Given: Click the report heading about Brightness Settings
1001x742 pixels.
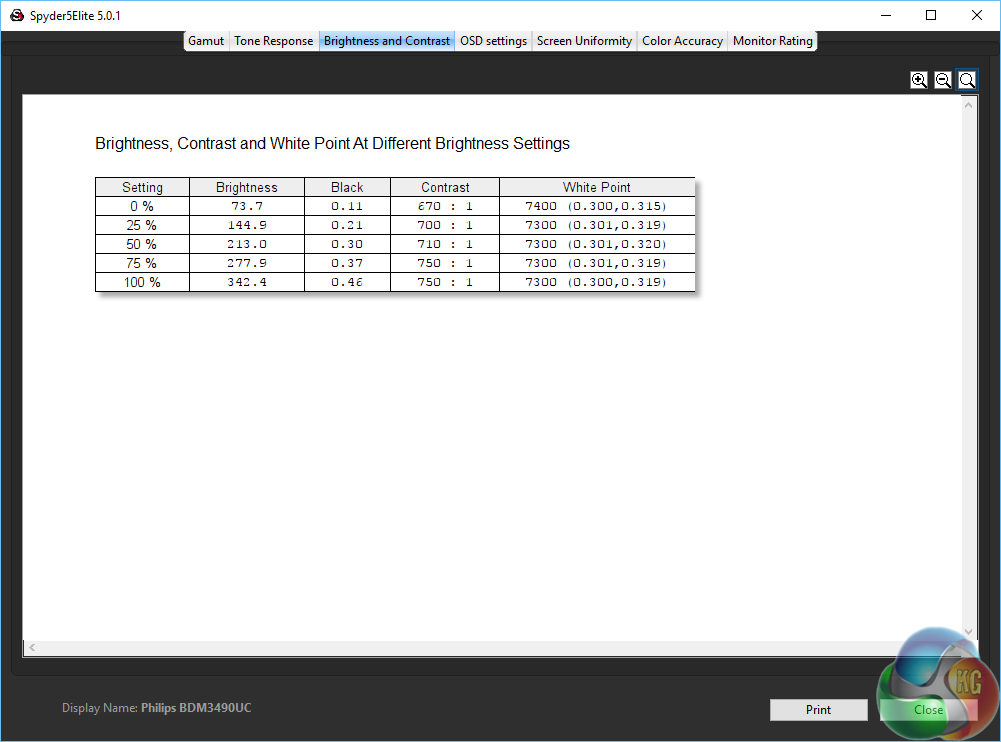Looking at the screenshot, I should 332,144.
